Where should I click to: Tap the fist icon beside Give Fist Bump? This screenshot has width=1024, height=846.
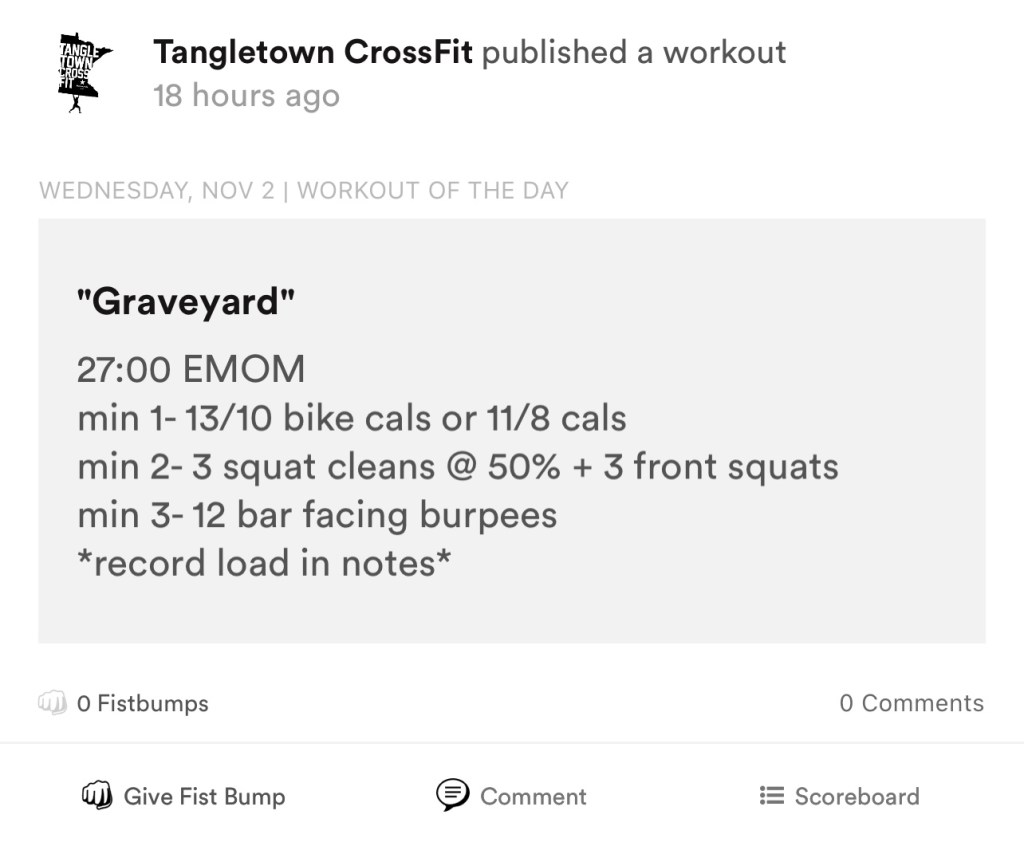click(x=96, y=796)
